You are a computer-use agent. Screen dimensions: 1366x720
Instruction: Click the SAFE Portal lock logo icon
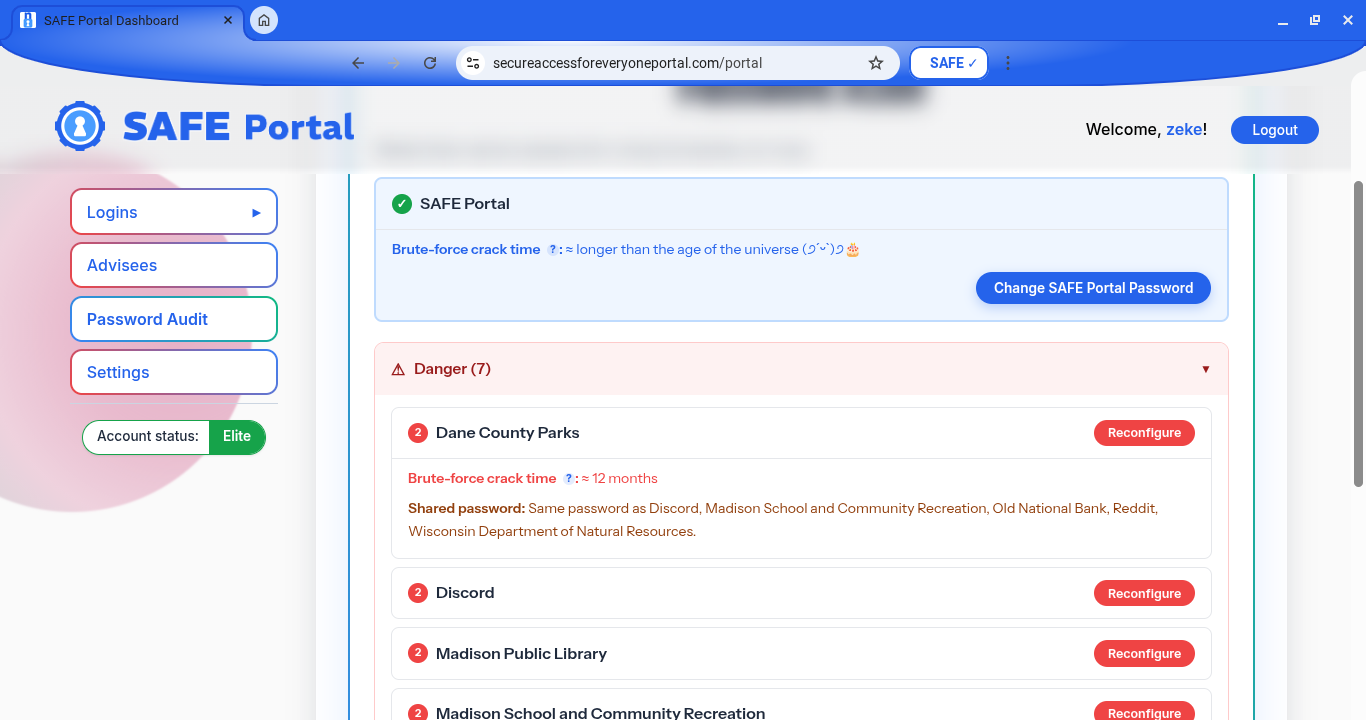[80, 126]
